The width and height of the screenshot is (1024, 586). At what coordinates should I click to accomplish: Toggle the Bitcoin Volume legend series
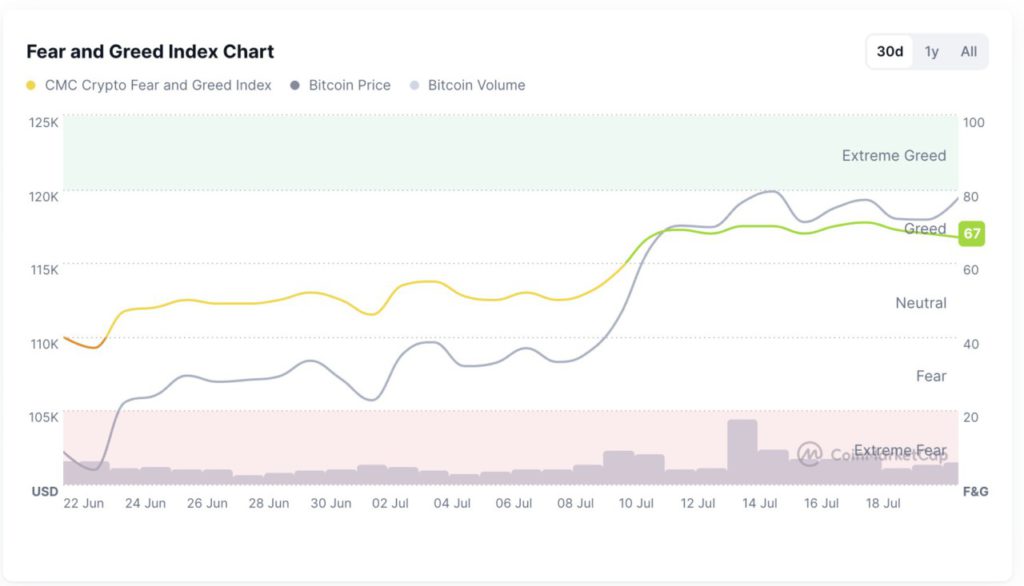[476, 85]
